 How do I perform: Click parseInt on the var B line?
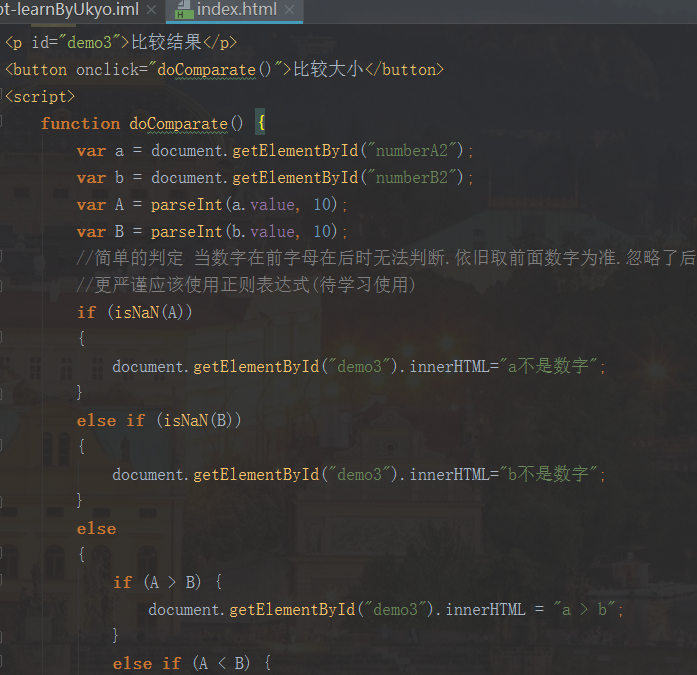coord(187,232)
